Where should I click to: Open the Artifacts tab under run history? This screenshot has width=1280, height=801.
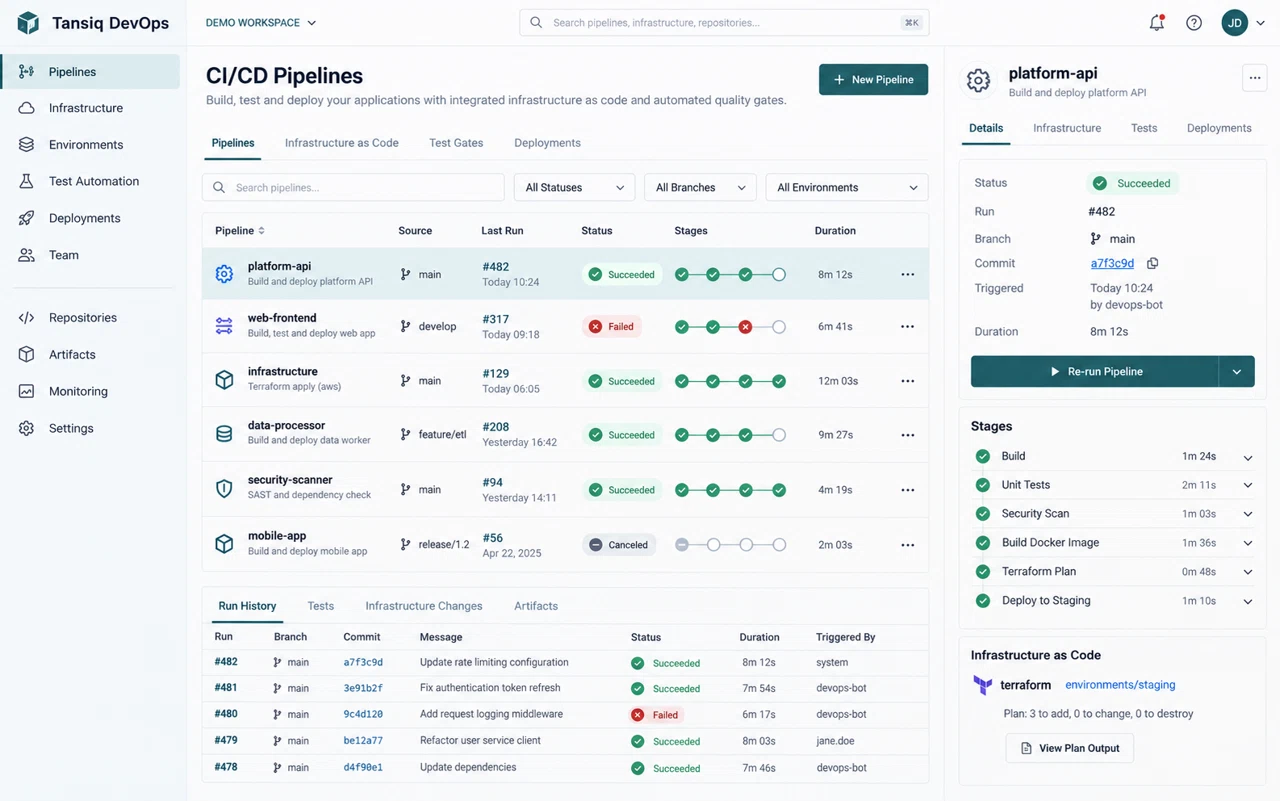536,606
